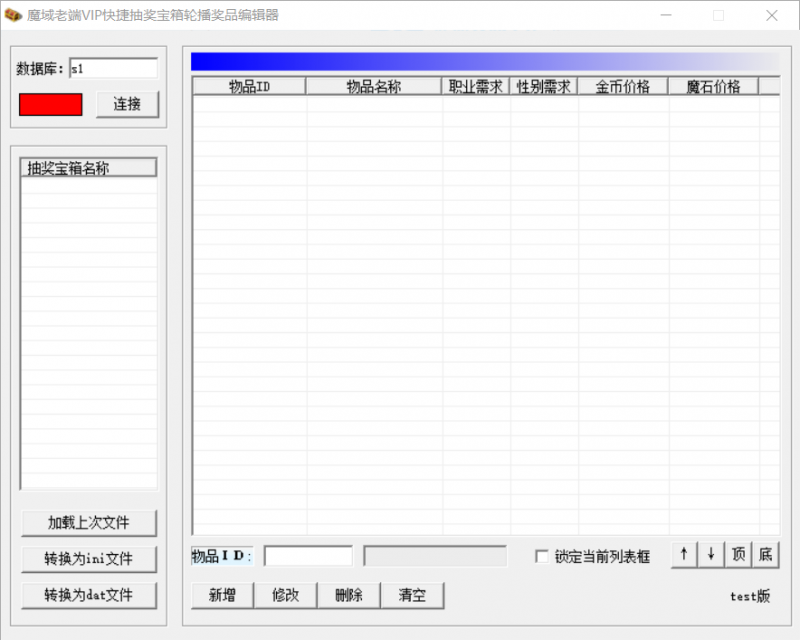Click the 转换为ini文件 button
Image resolution: width=800 pixels, height=640 pixels.
[88, 559]
